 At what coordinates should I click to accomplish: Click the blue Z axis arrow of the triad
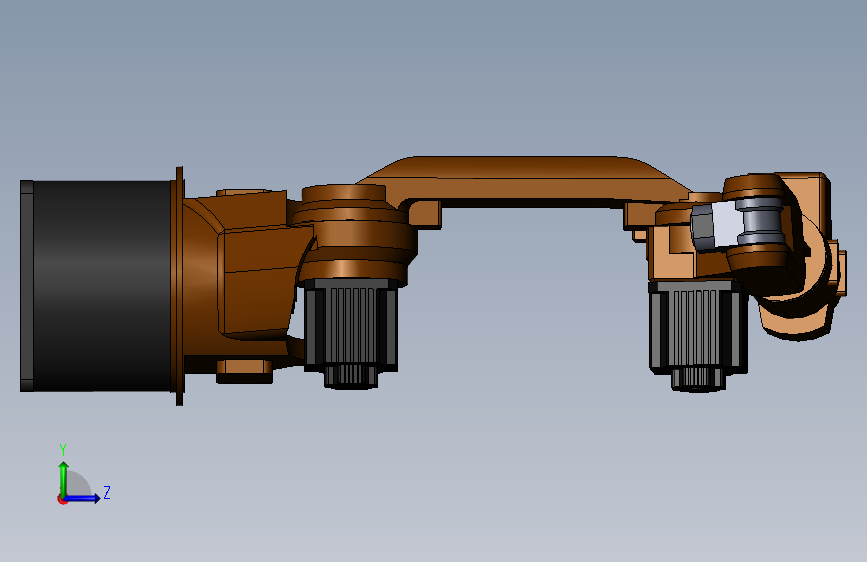coord(82,498)
